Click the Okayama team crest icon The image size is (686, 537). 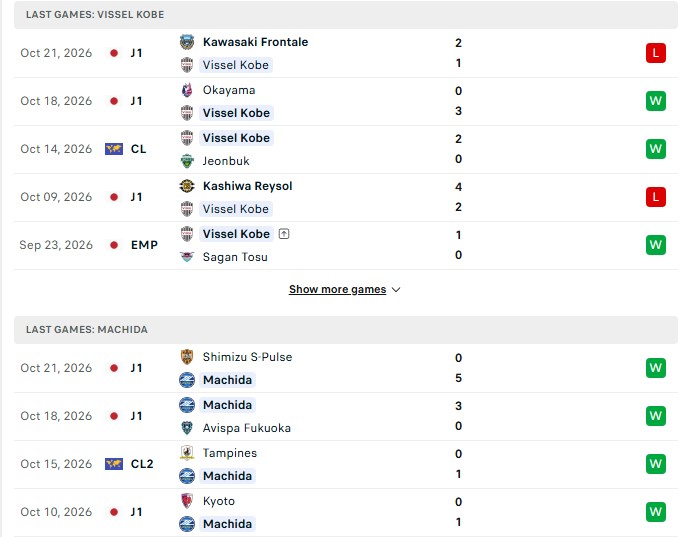(187, 90)
